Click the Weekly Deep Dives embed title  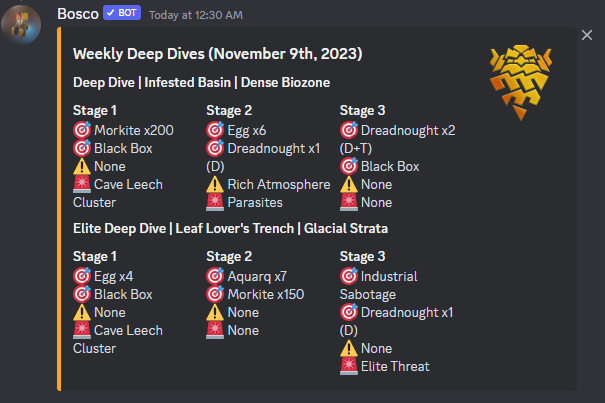pos(218,54)
